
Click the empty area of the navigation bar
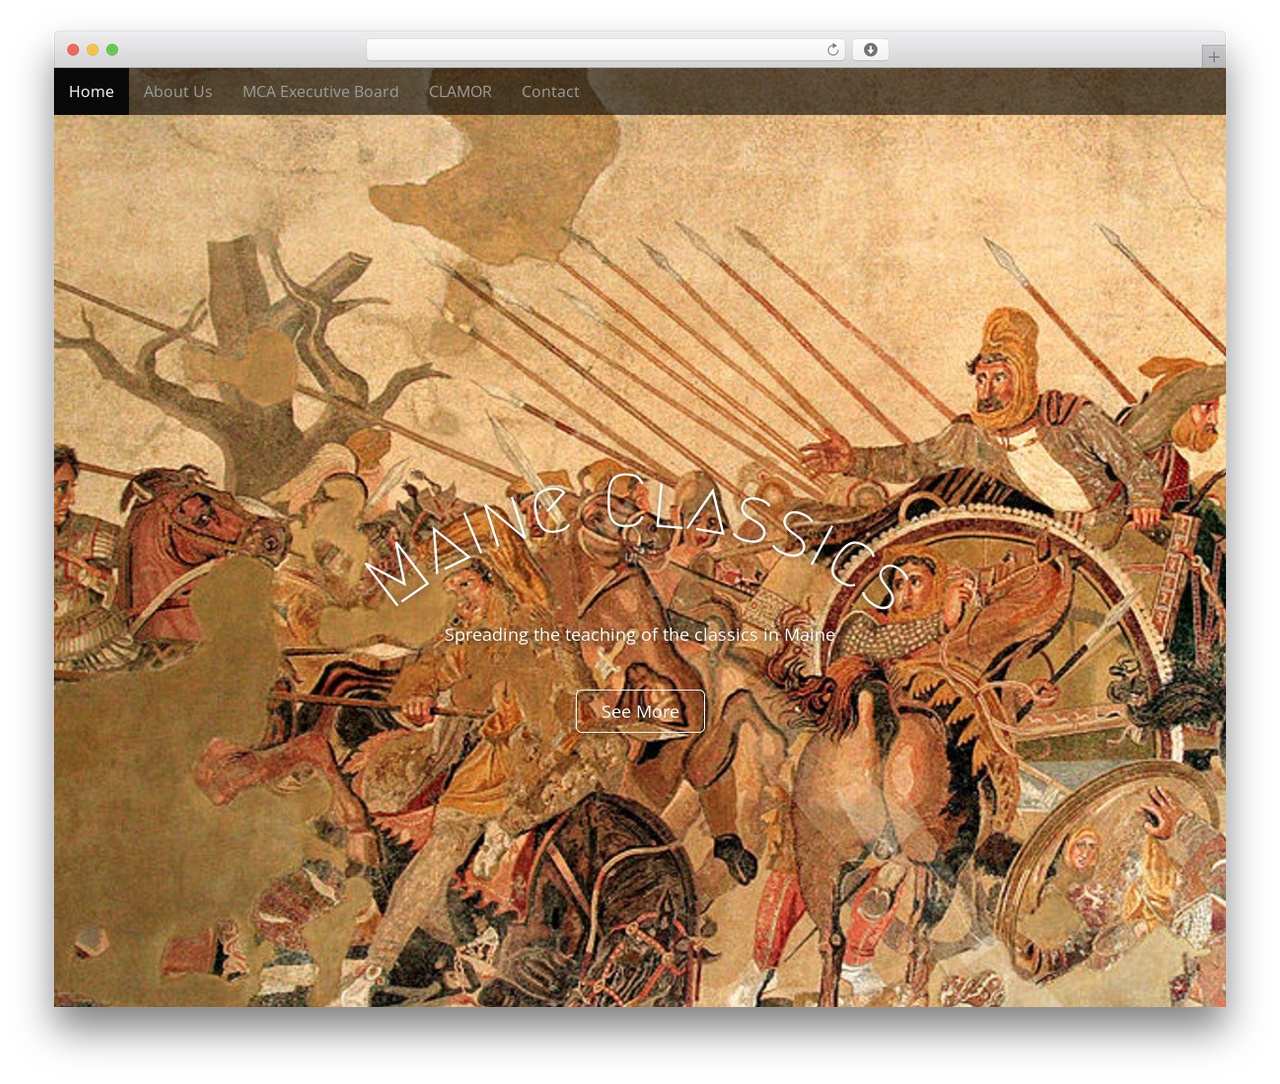click(900, 91)
